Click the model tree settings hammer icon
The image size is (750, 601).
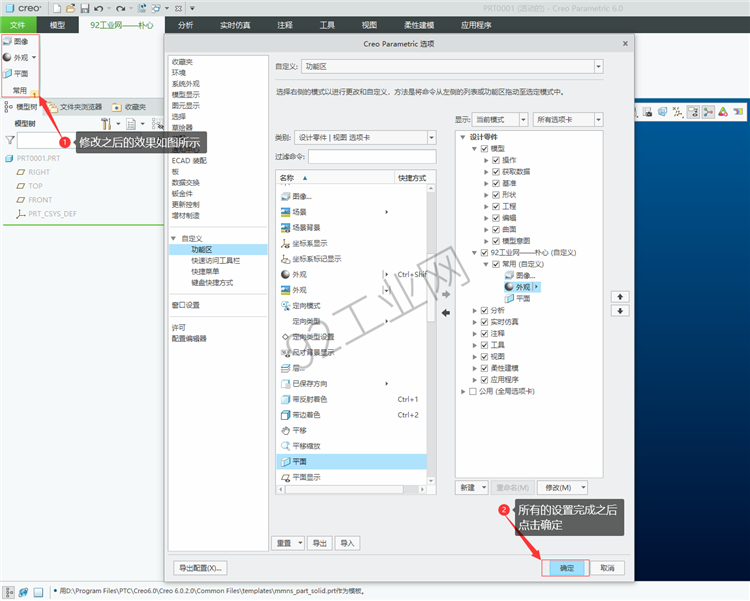point(106,124)
